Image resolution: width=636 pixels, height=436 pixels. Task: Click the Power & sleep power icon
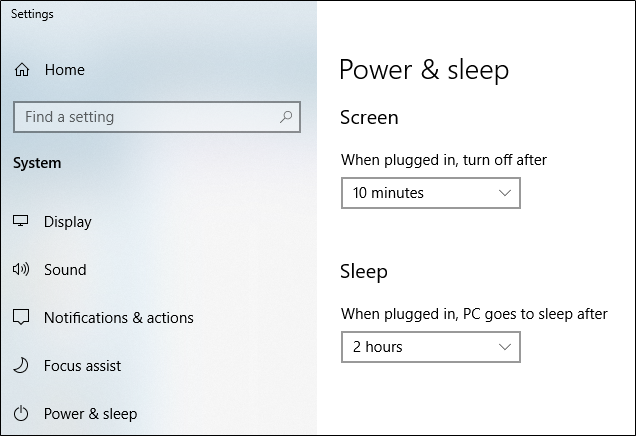(21, 414)
